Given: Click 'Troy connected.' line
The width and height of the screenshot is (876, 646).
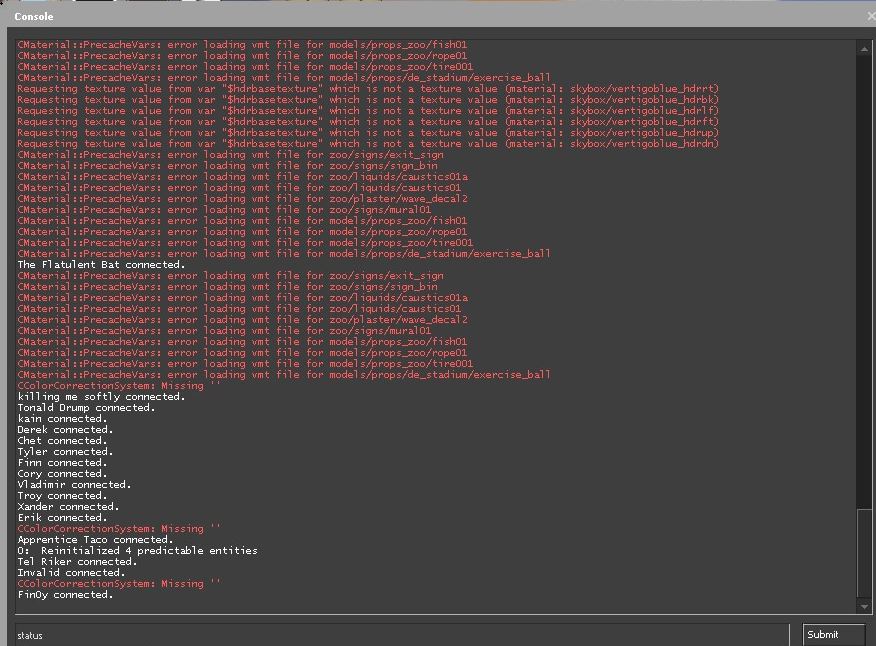Looking at the screenshot, I should [x=62, y=495].
